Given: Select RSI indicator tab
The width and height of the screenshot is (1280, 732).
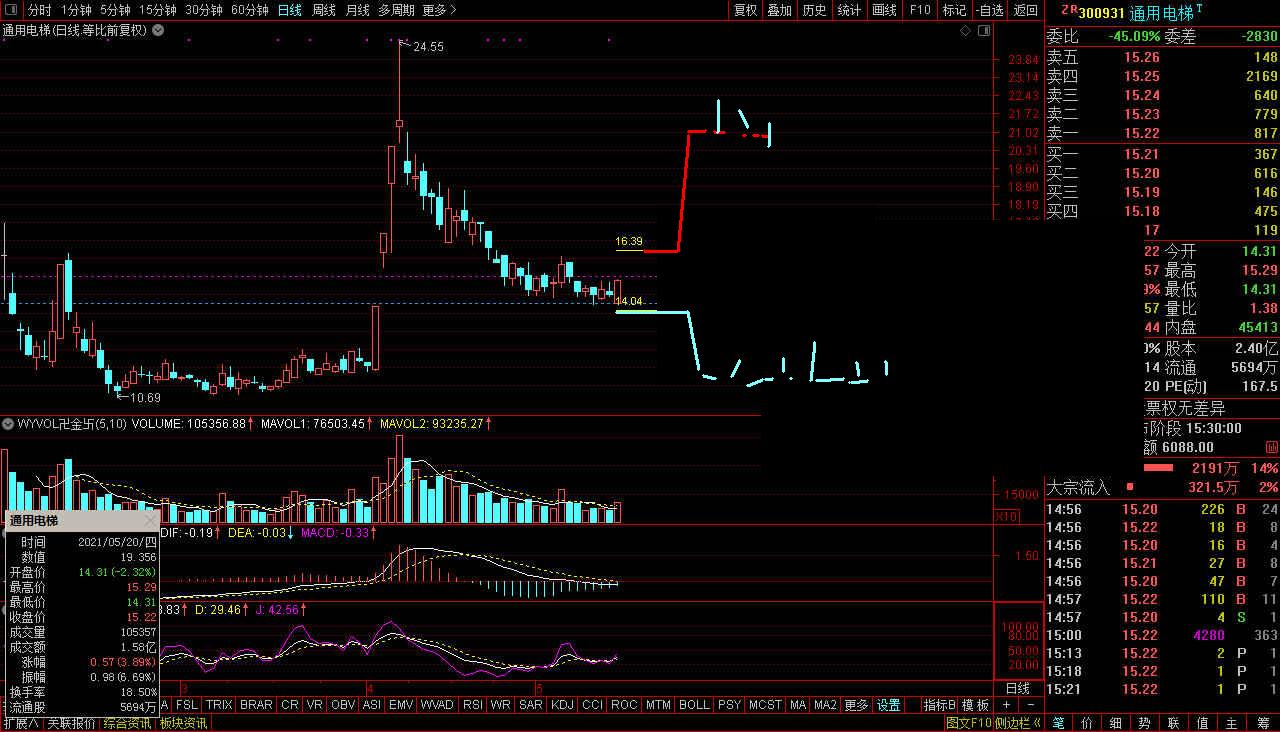Looking at the screenshot, I should tap(472, 705).
